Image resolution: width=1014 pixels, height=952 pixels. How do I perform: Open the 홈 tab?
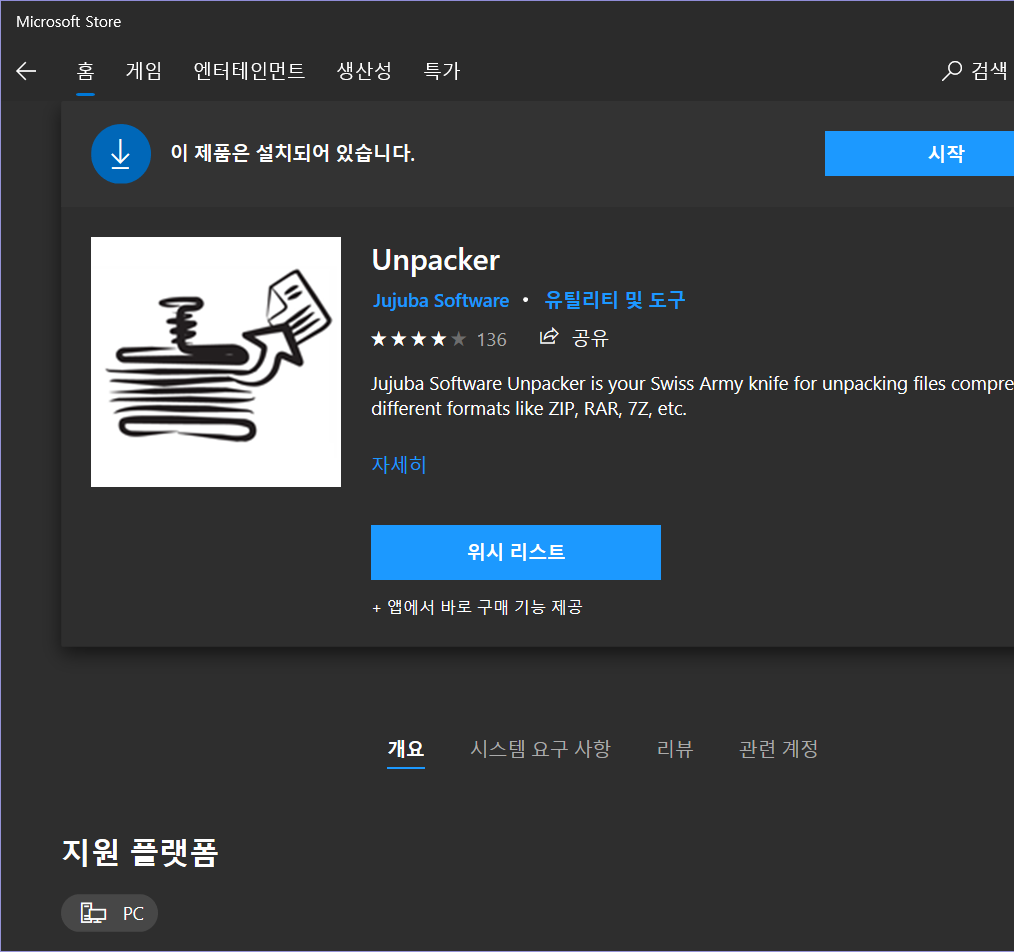85,71
